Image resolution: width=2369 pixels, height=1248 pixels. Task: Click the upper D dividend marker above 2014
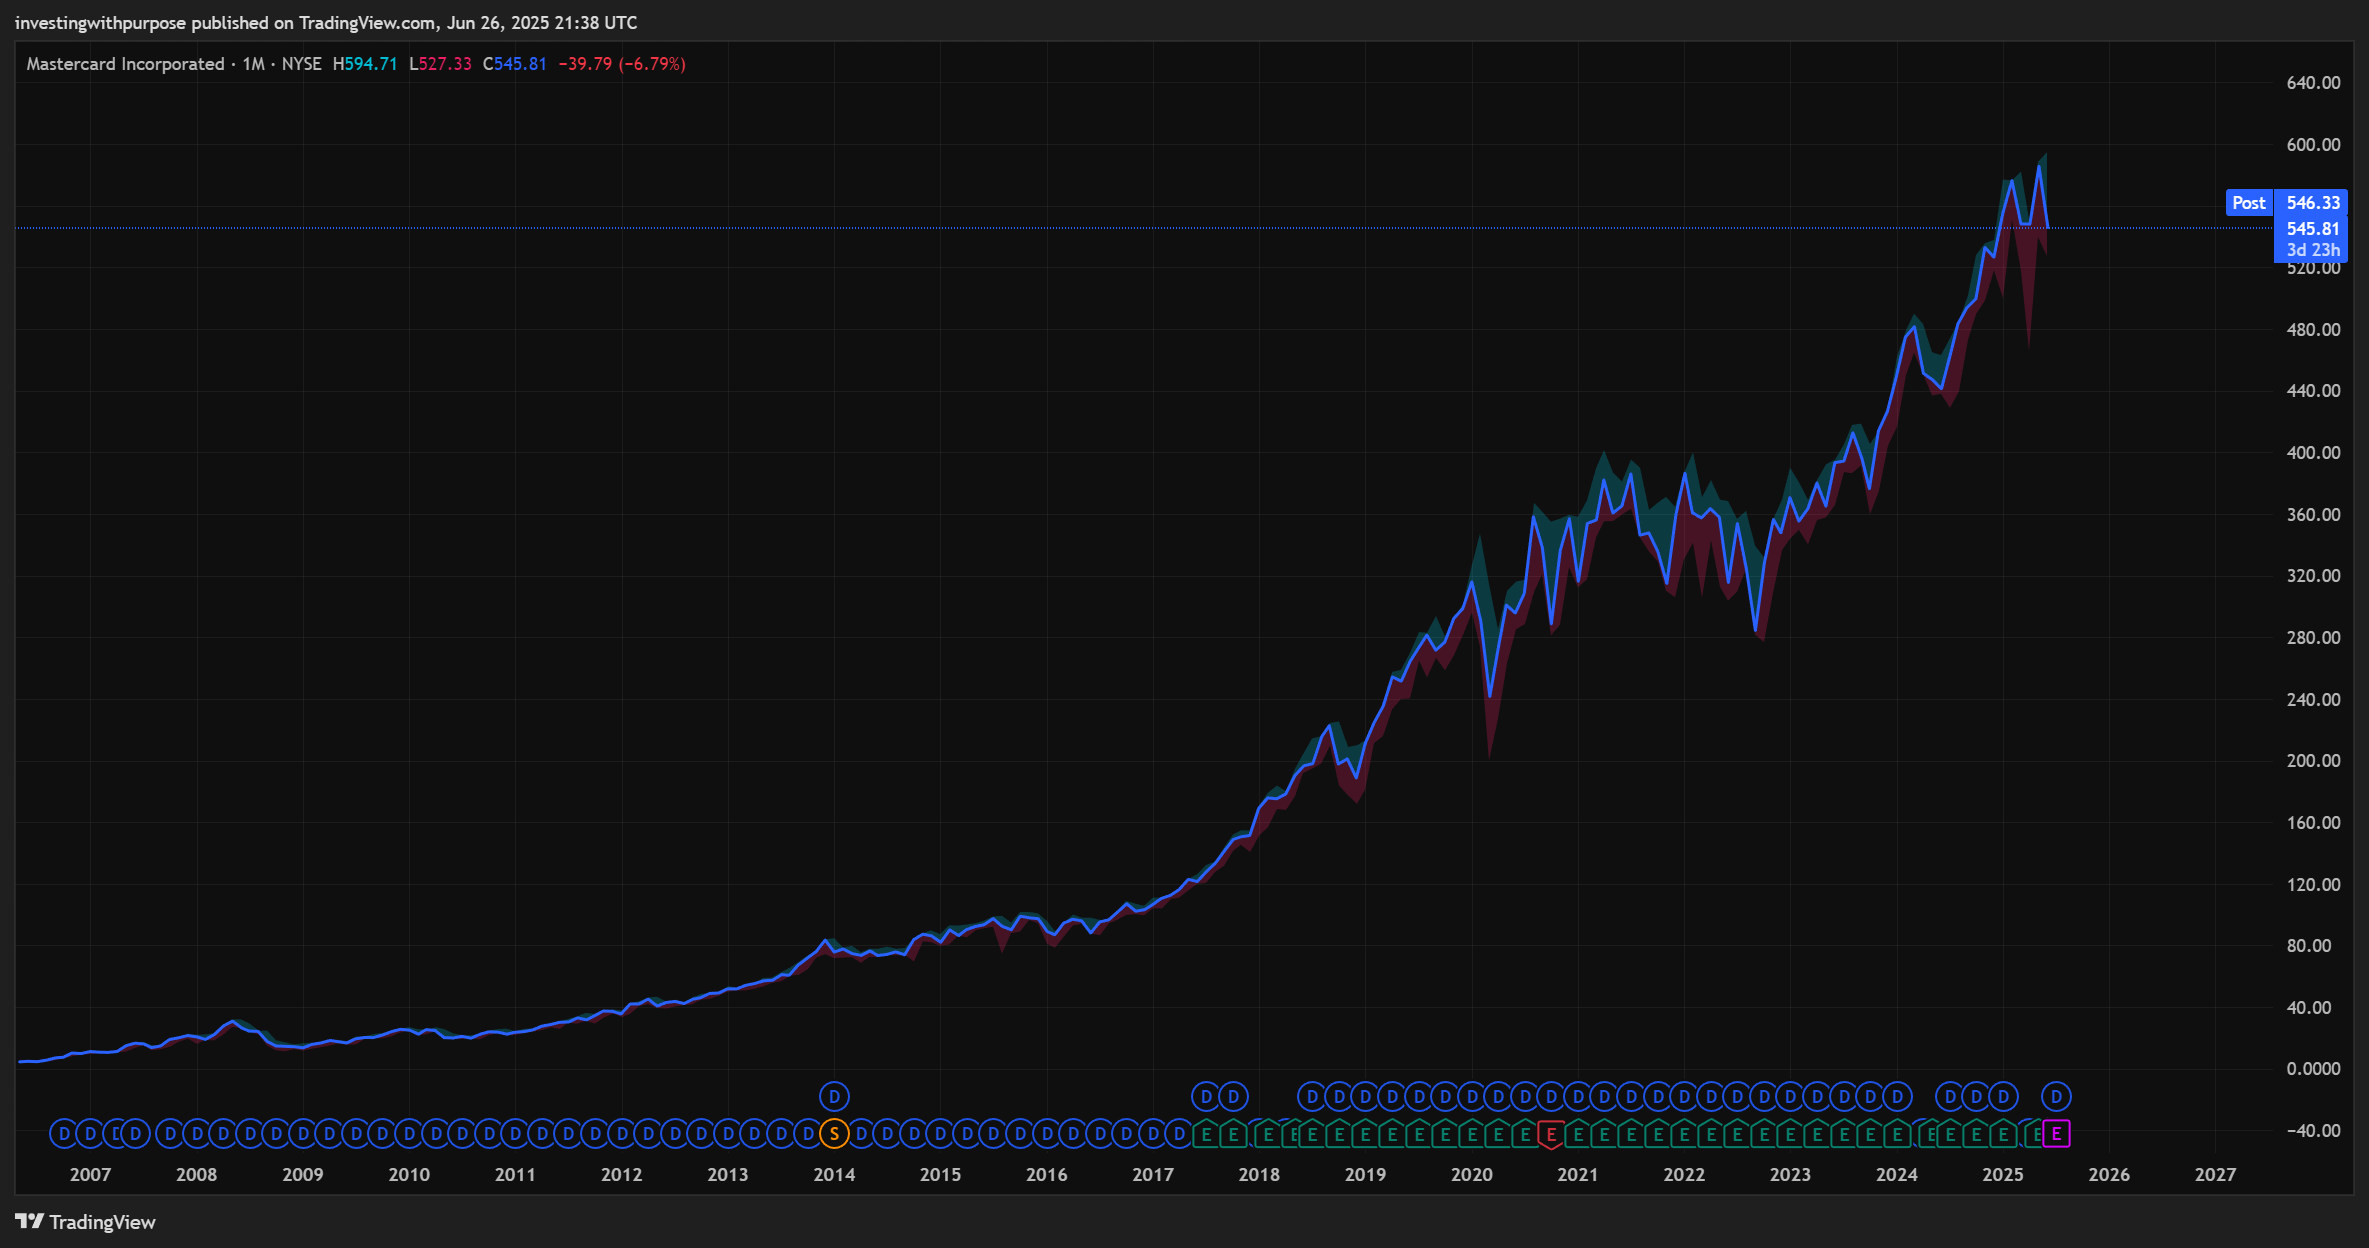tap(834, 1097)
